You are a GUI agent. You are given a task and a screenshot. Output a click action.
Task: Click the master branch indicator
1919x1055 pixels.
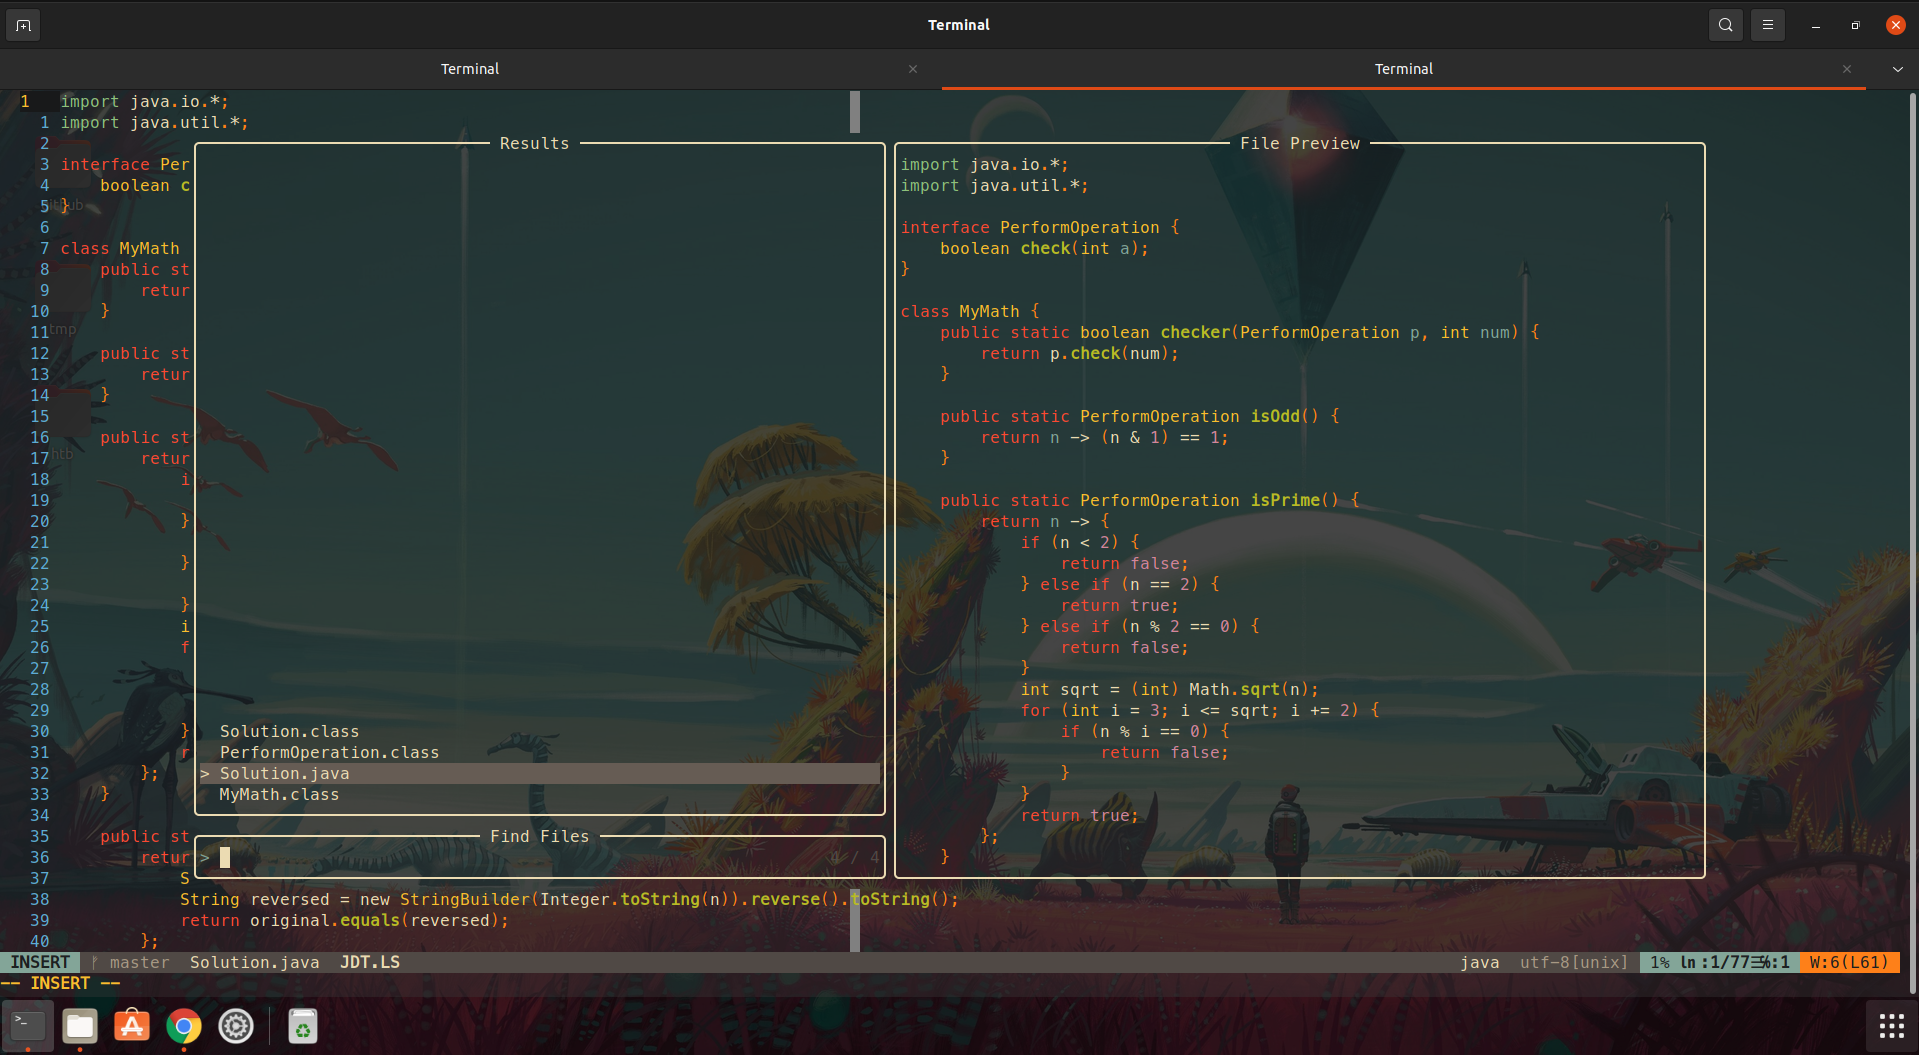[x=131, y=962]
